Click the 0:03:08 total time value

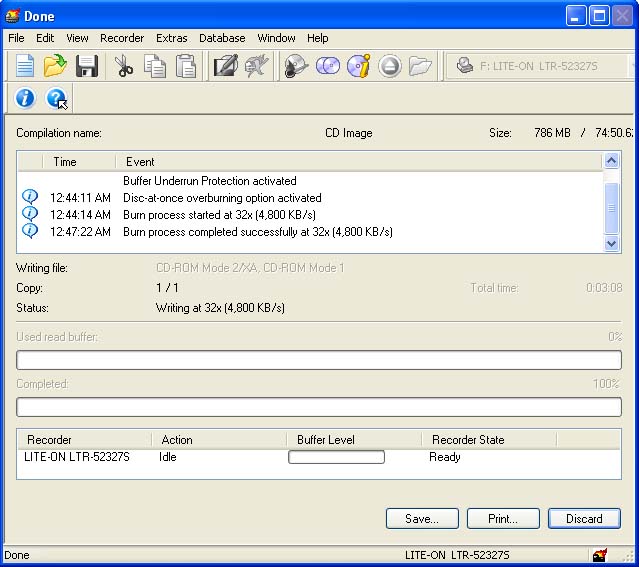pyautogui.click(x=604, y=288)
